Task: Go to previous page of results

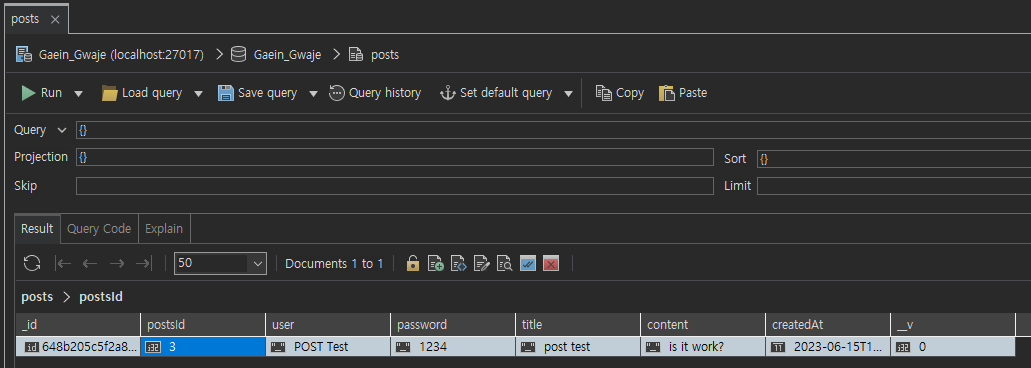Action: pyautogui.click(x=90, y=264)
